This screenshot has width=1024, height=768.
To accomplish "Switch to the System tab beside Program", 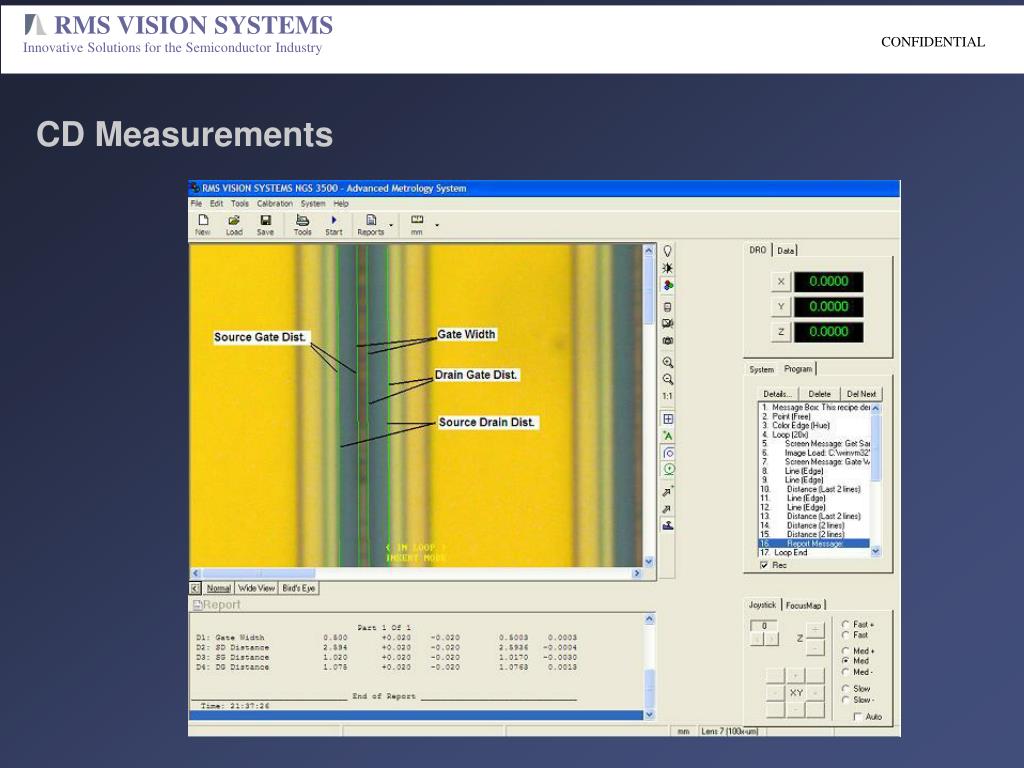I will (x=761, y=370).
